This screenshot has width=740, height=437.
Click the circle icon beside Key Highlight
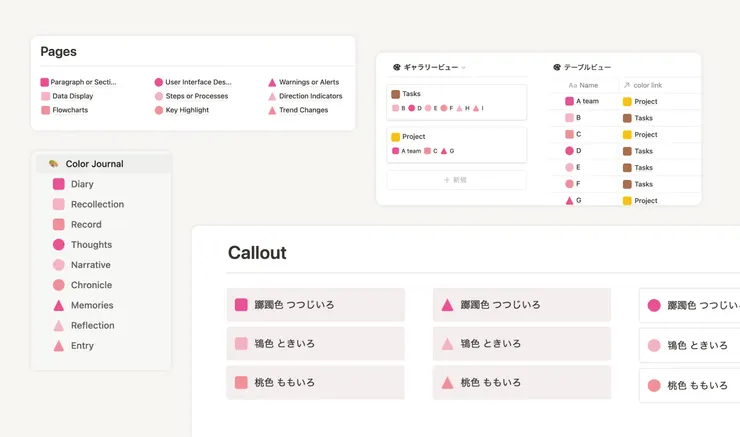159,110
